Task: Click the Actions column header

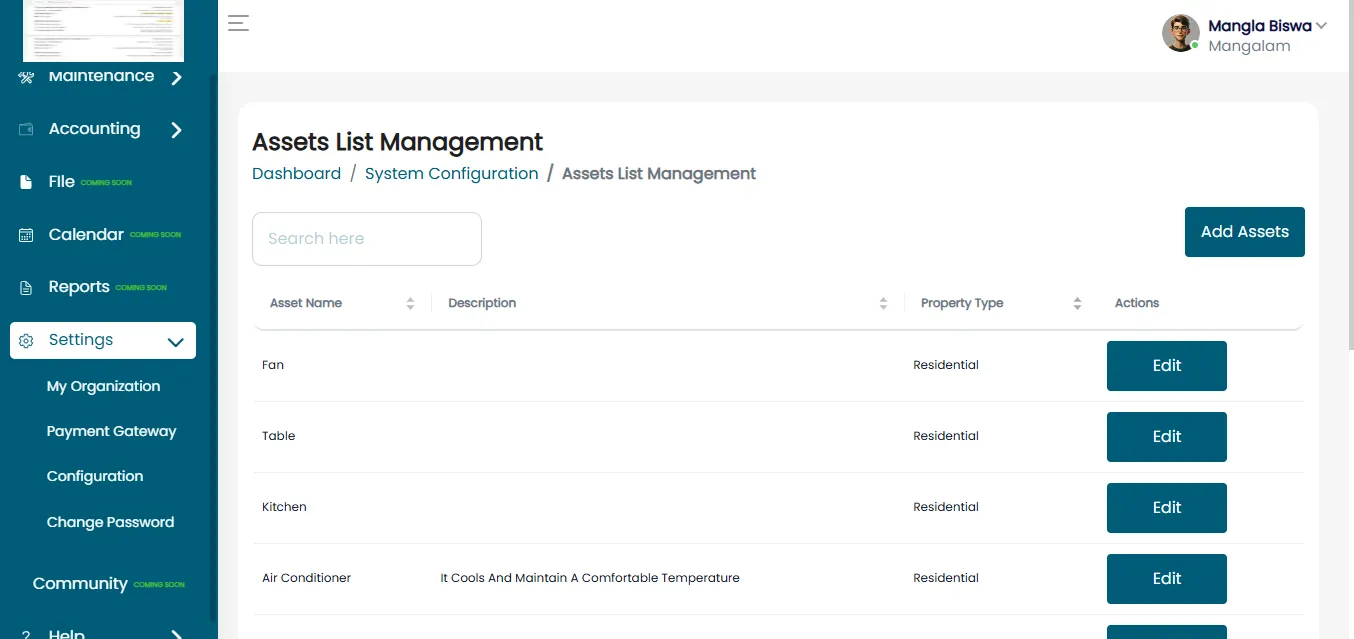Action: 1137,303
